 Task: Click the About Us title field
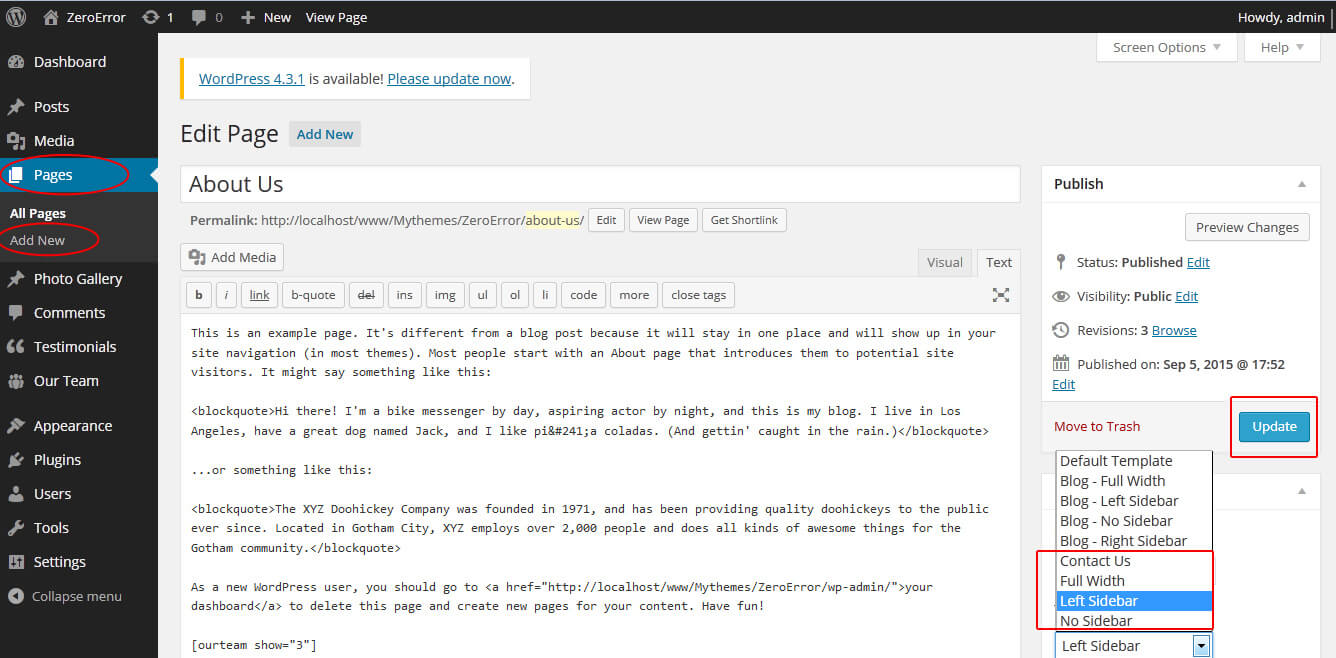pyautogui.click(x=600, y=184)
